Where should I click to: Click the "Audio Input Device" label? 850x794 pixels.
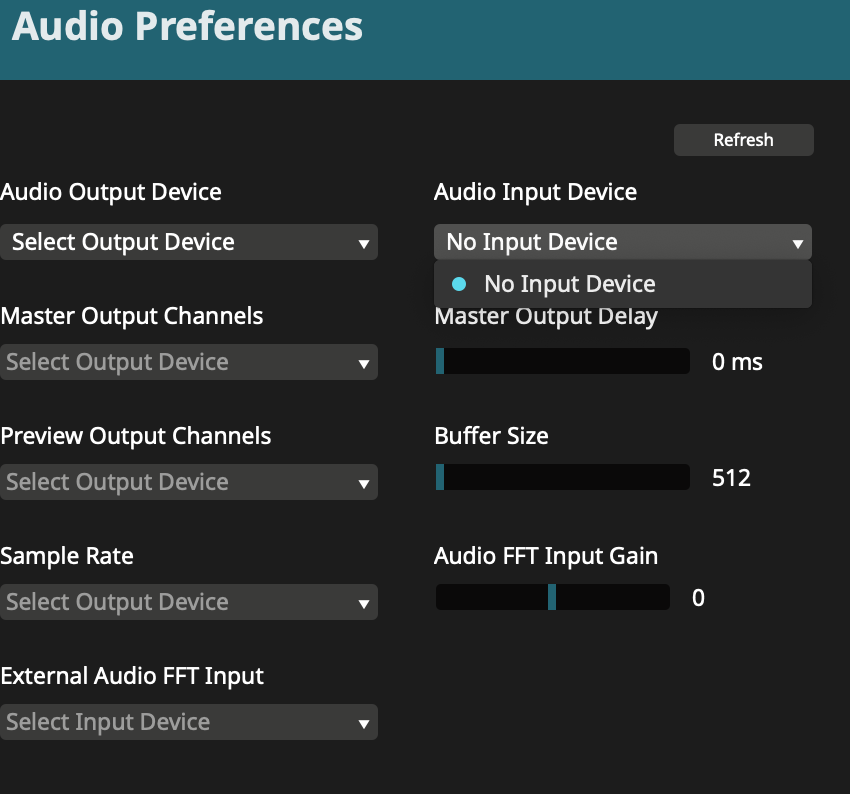[535, 192]
